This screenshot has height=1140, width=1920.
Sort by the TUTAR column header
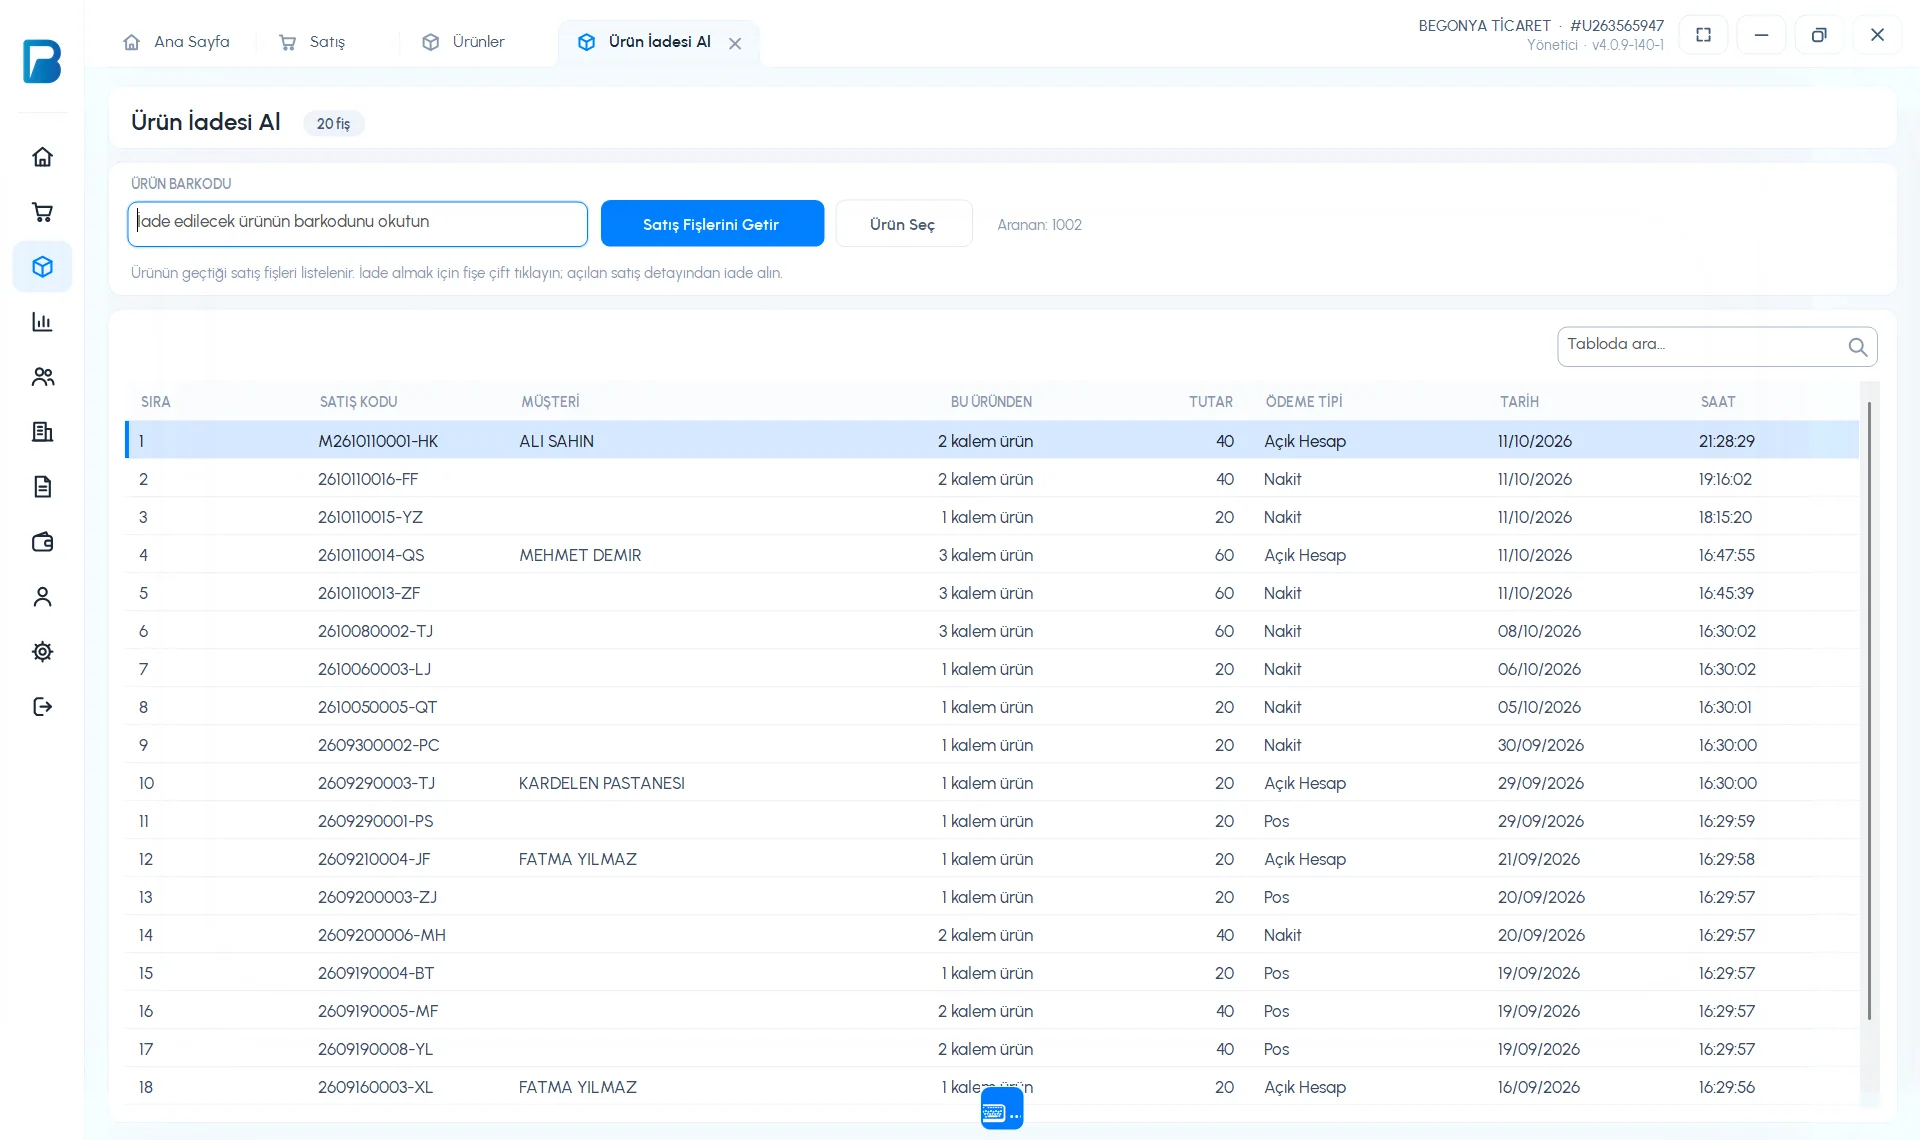1210,402
